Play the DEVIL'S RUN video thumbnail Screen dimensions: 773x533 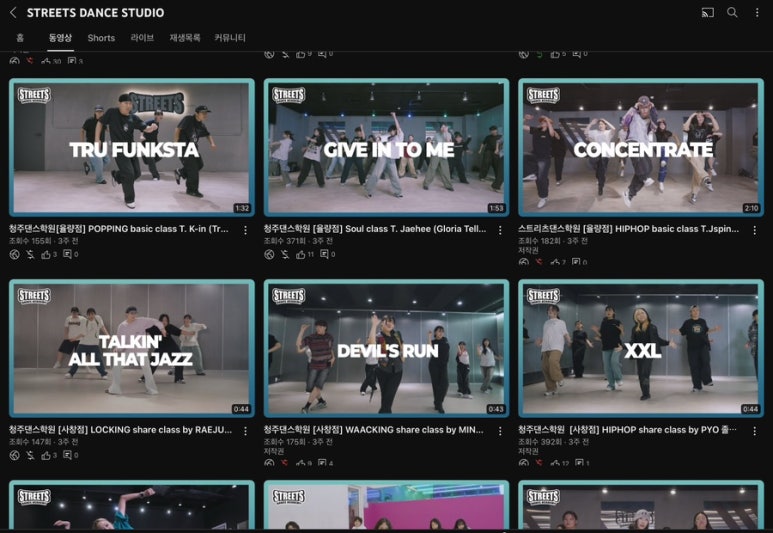pos(386,348)
